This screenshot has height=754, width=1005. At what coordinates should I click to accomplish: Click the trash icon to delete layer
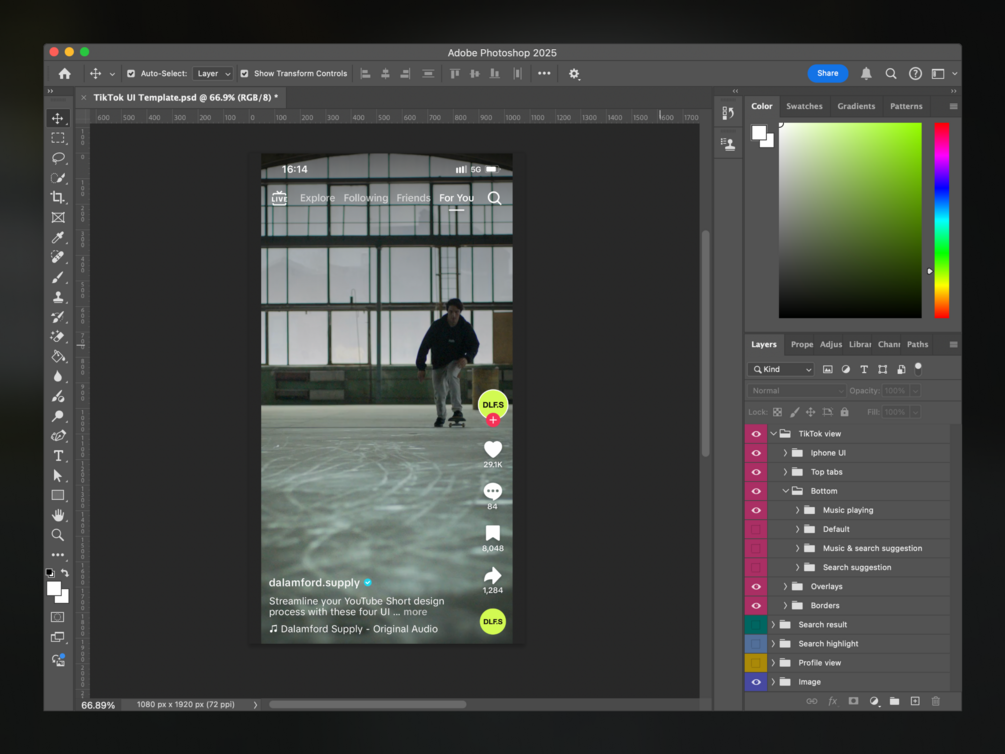point(936,701)
